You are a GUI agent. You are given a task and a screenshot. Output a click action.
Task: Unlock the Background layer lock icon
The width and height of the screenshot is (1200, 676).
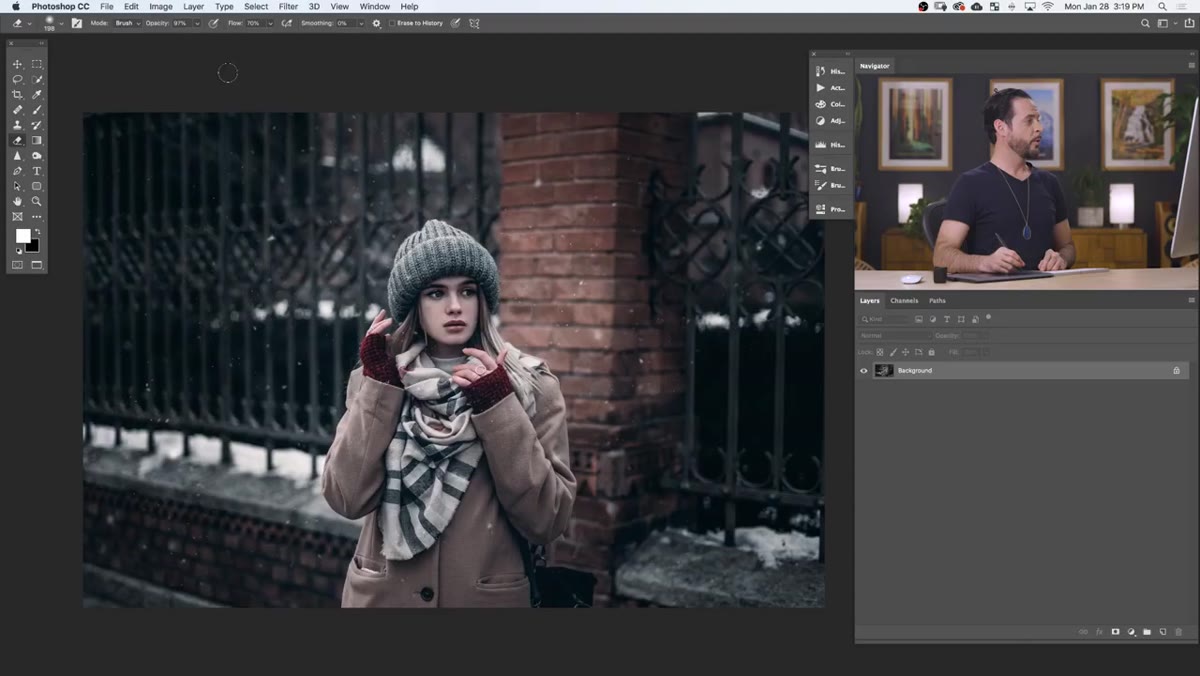[1176, 370]
